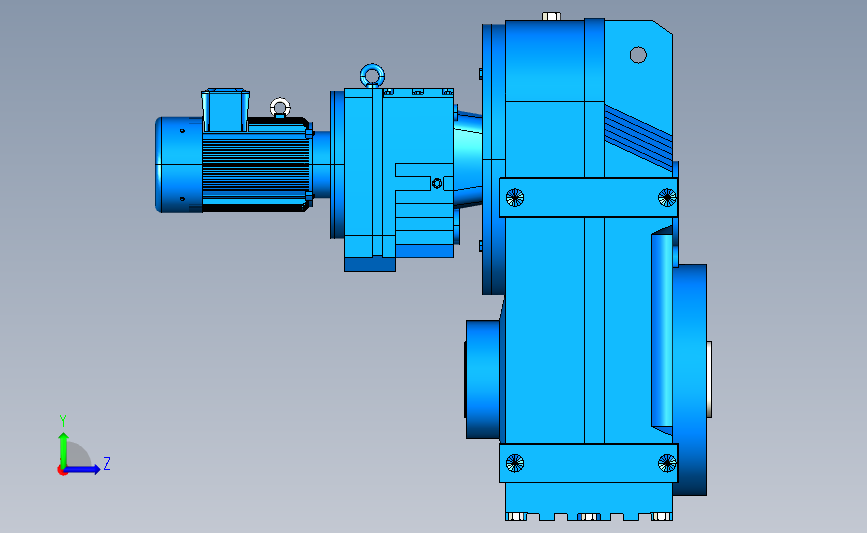Select the motor fan cover end cap
Image resolution: width=867 pixels, height=533 pixels.
click(x=179, y=164)
